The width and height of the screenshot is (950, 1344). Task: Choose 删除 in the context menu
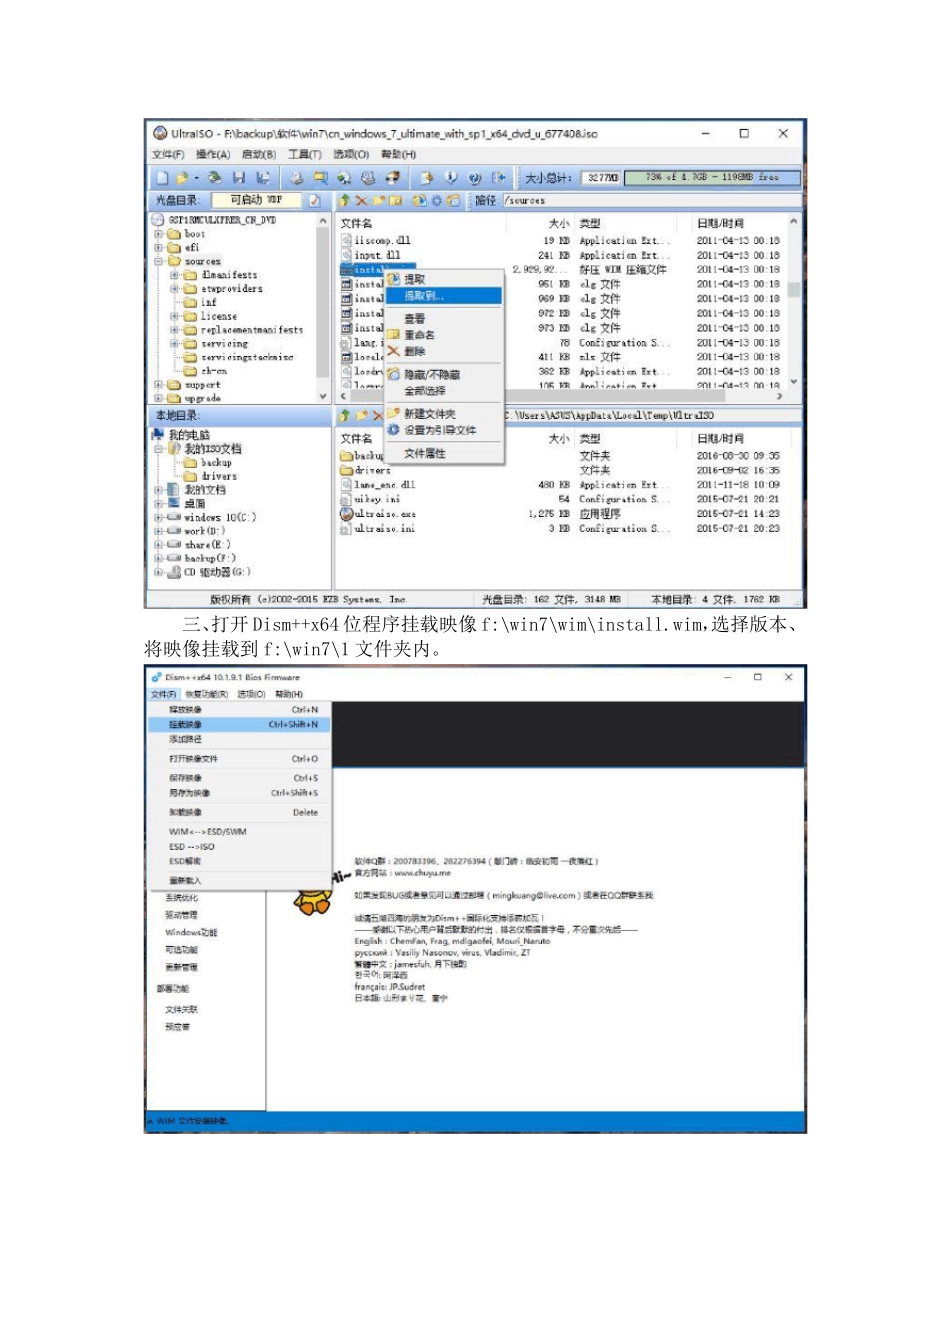pos(443,352)
